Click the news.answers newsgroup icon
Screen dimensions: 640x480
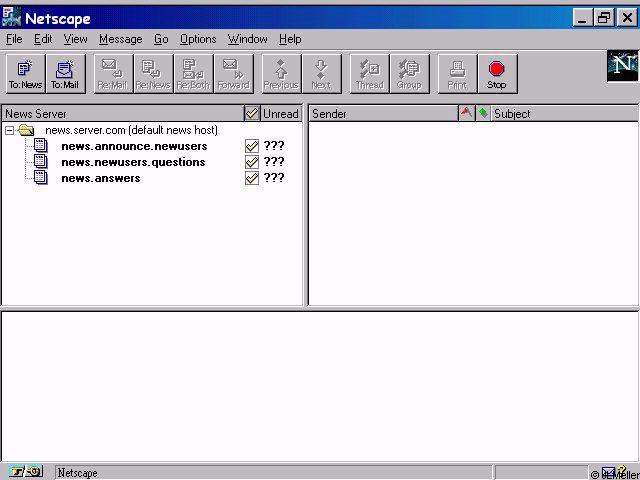[40, 178]
